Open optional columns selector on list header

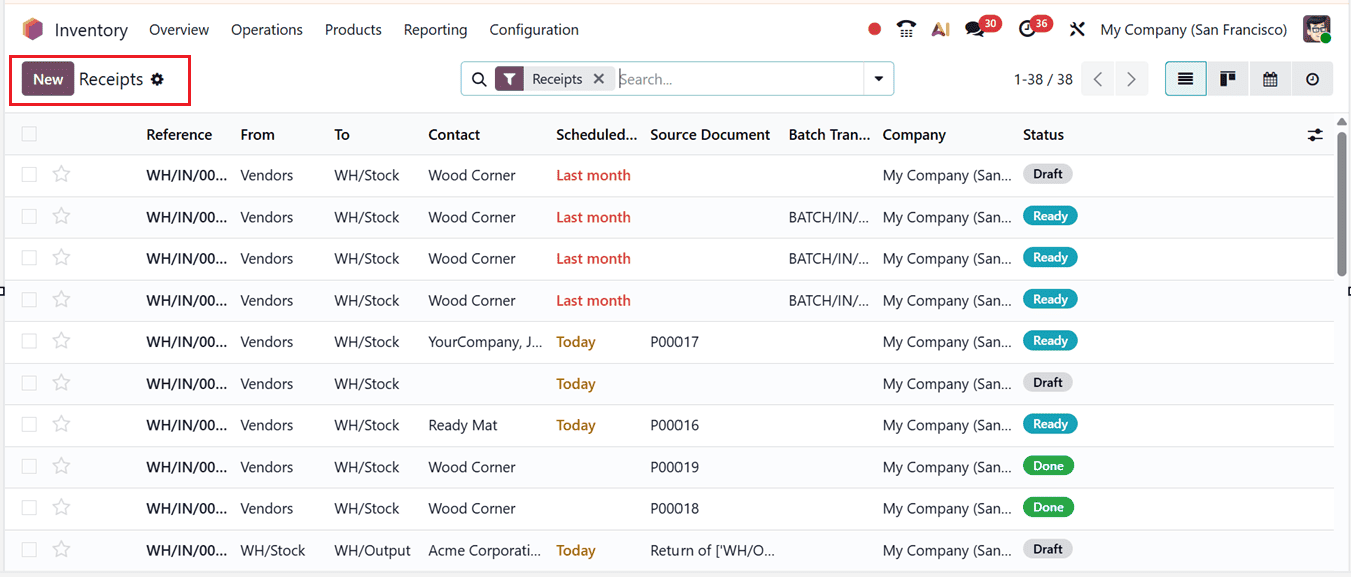[1315, 133]
